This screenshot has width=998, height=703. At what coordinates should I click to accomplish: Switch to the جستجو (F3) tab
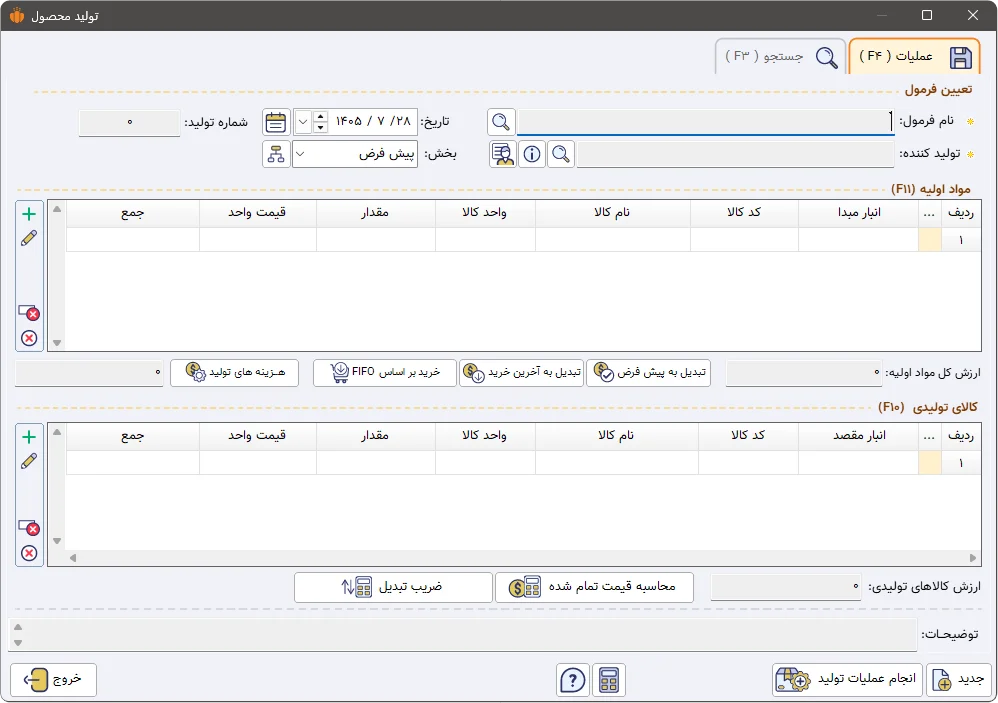[x=780, y=57]
